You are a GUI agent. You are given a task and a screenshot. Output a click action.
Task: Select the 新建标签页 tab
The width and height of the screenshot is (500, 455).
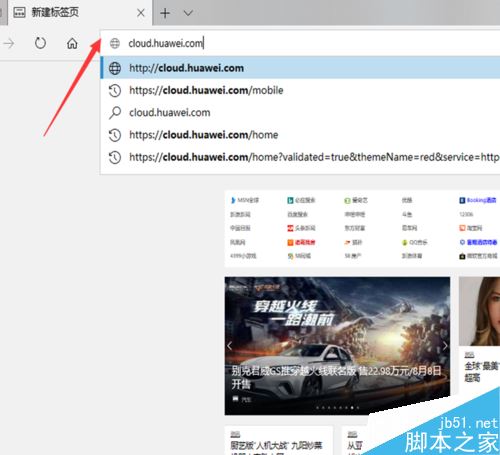point(80,13)
